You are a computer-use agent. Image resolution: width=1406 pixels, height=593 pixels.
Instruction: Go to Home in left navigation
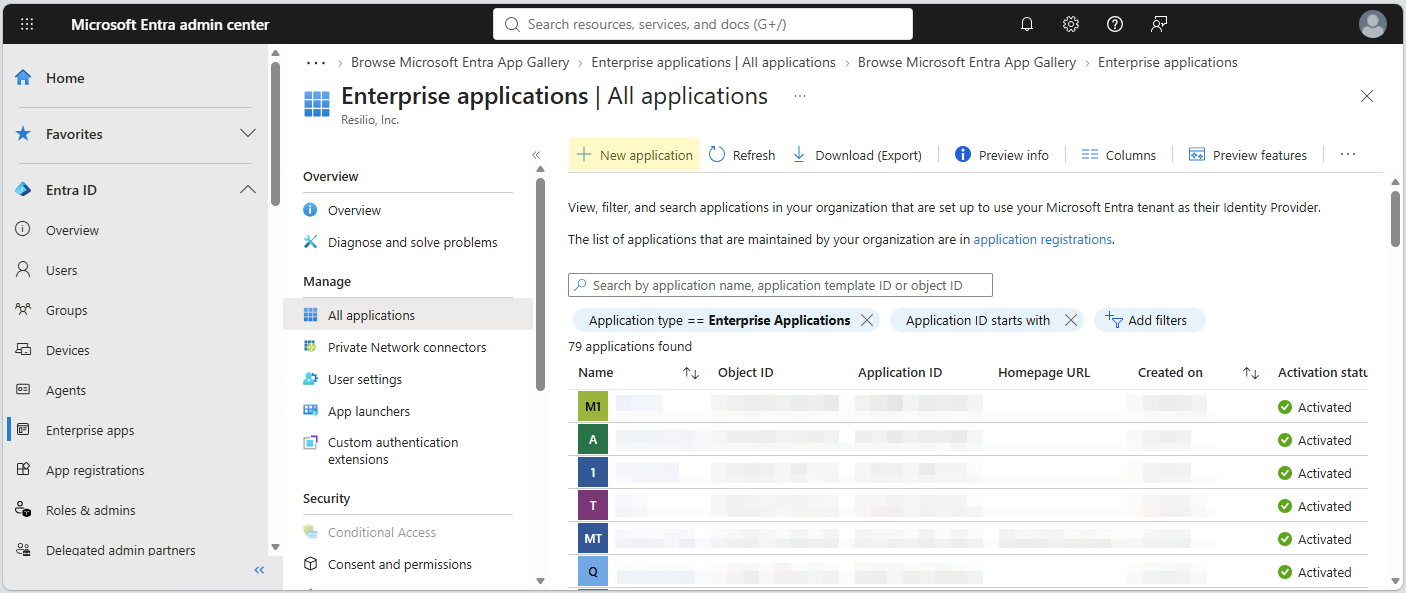pos(64,78)
